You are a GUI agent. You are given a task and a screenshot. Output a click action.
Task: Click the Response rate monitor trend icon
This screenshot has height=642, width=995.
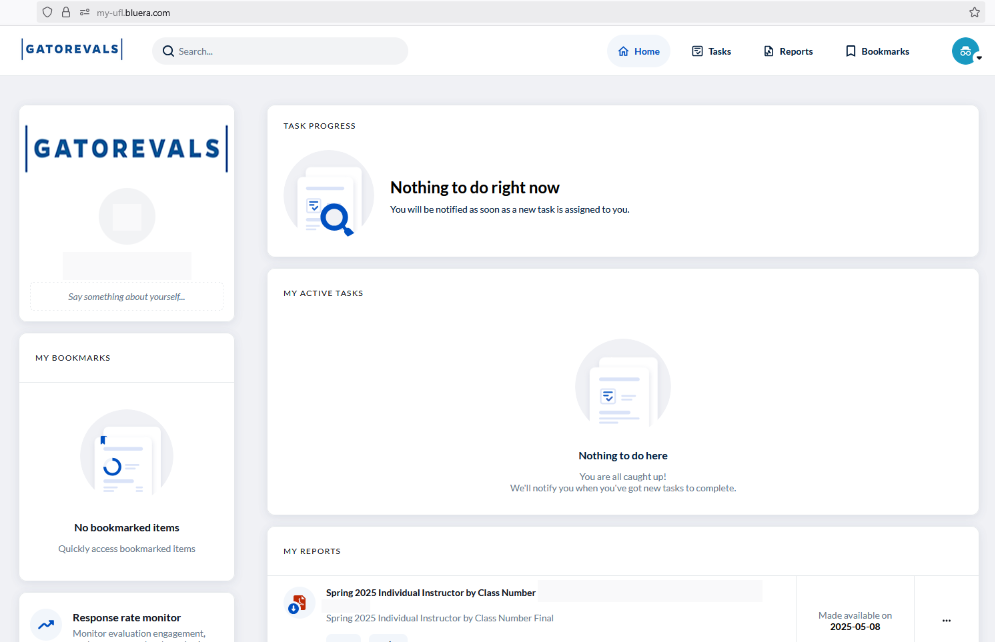click(46, 625)
